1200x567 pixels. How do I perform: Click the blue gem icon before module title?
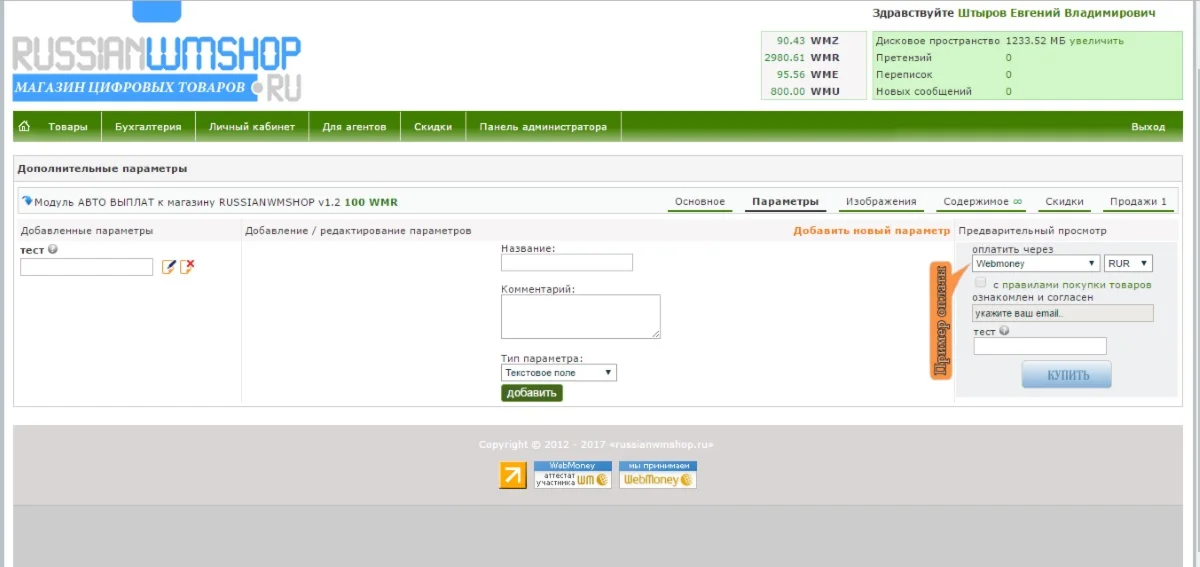27,201
